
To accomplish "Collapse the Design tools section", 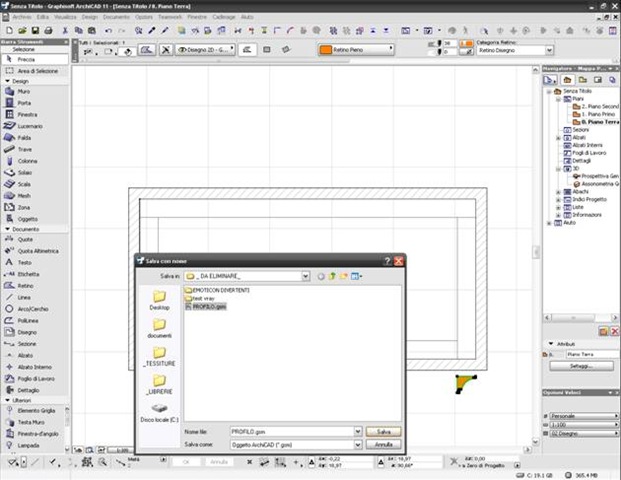I will coord(6,80).
